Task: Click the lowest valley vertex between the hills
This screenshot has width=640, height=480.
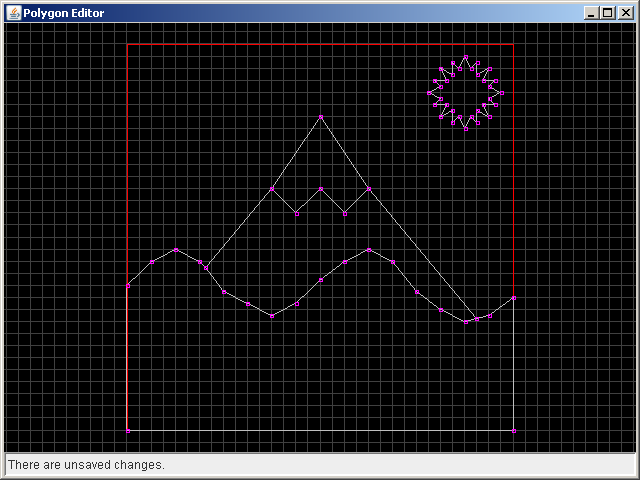Action: 272,315
